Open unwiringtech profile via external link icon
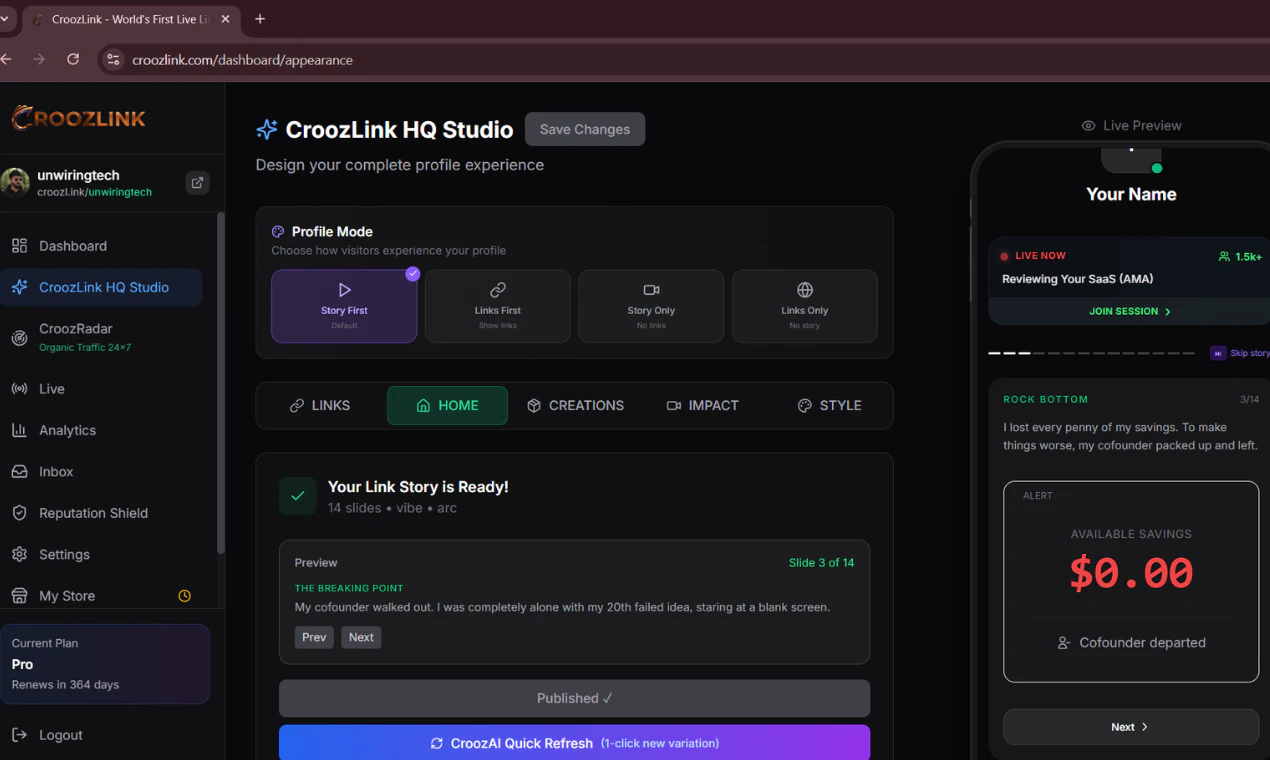Viewport: 1270px width, 760px height. (197, 183)
